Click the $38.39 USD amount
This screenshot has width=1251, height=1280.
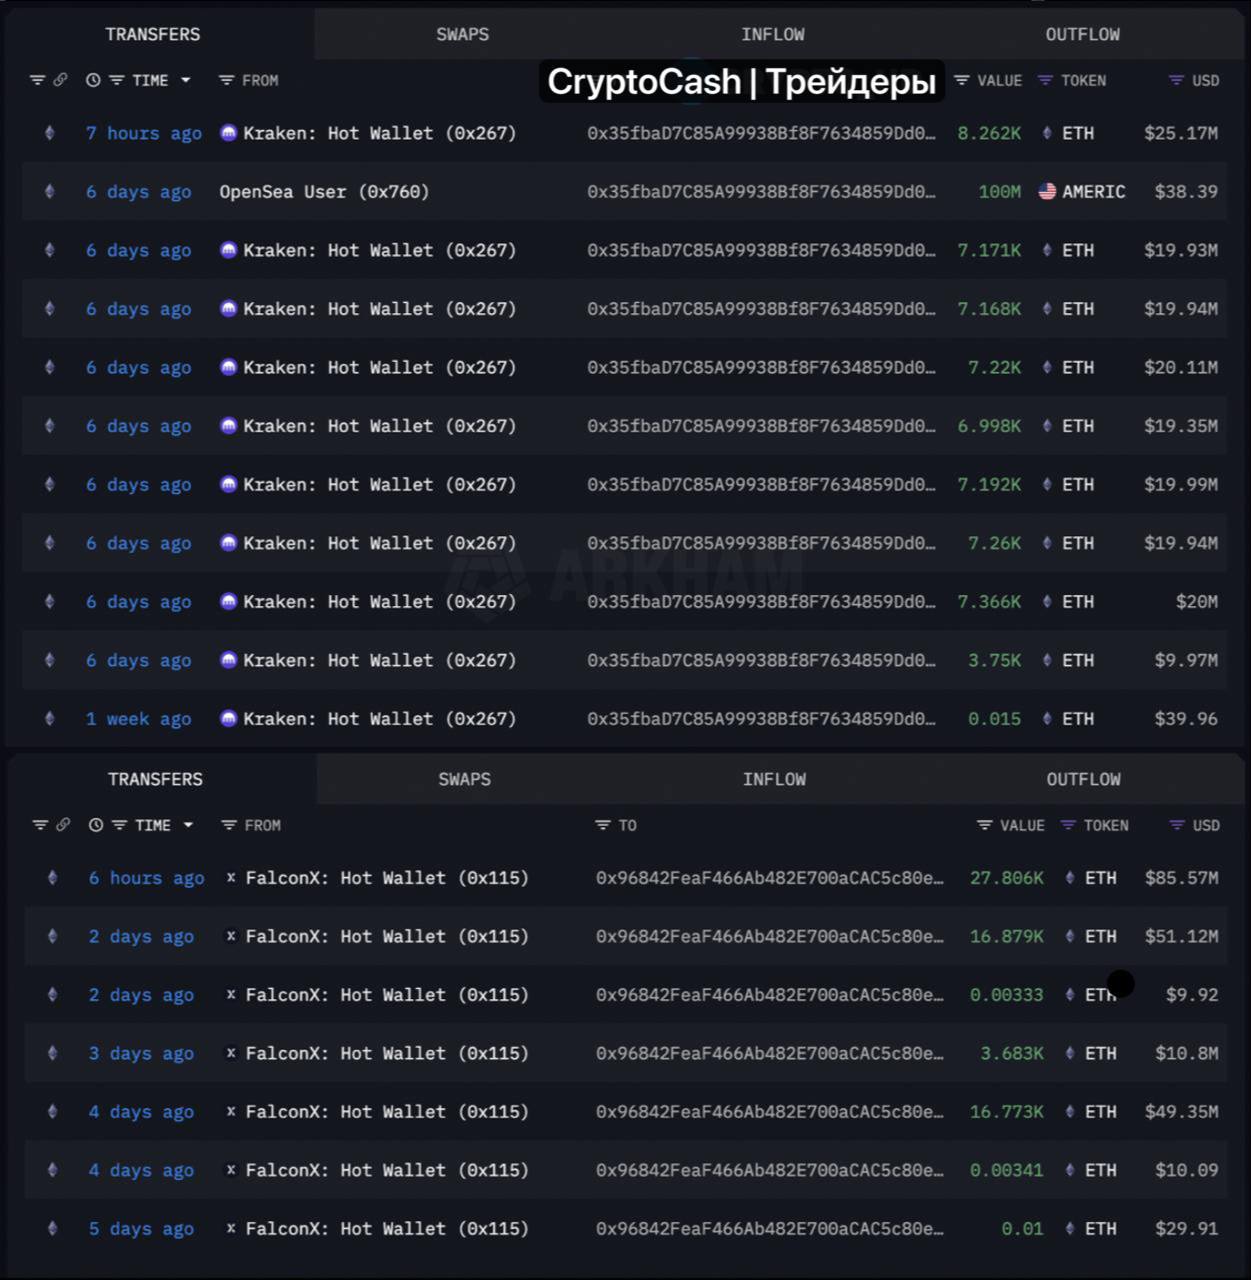coord(1186,192)
